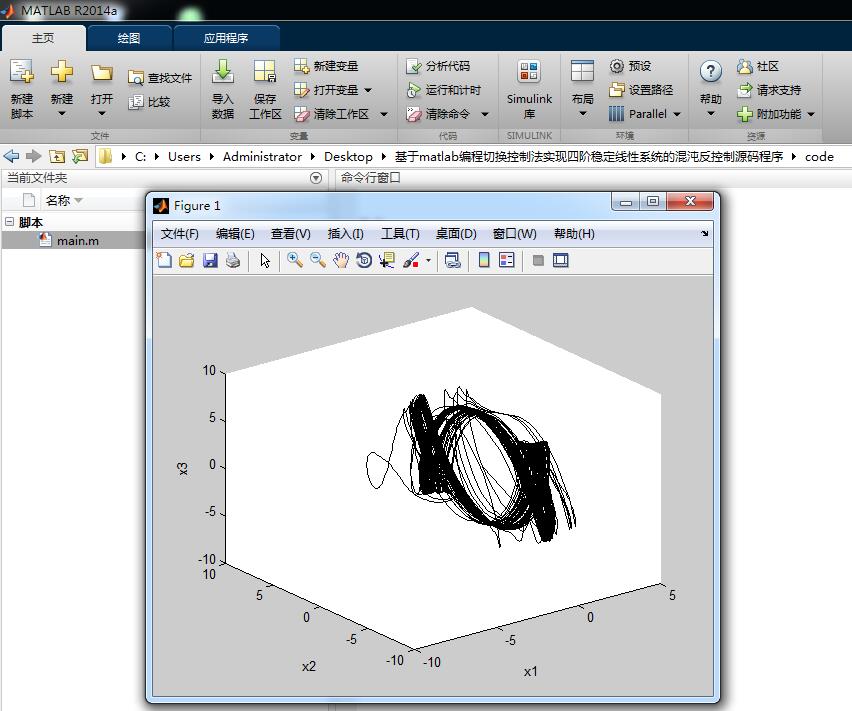This screenshot has height=711, width=852.
Task: Open the Simulink Library icon
Action: [x=529, y=72]
